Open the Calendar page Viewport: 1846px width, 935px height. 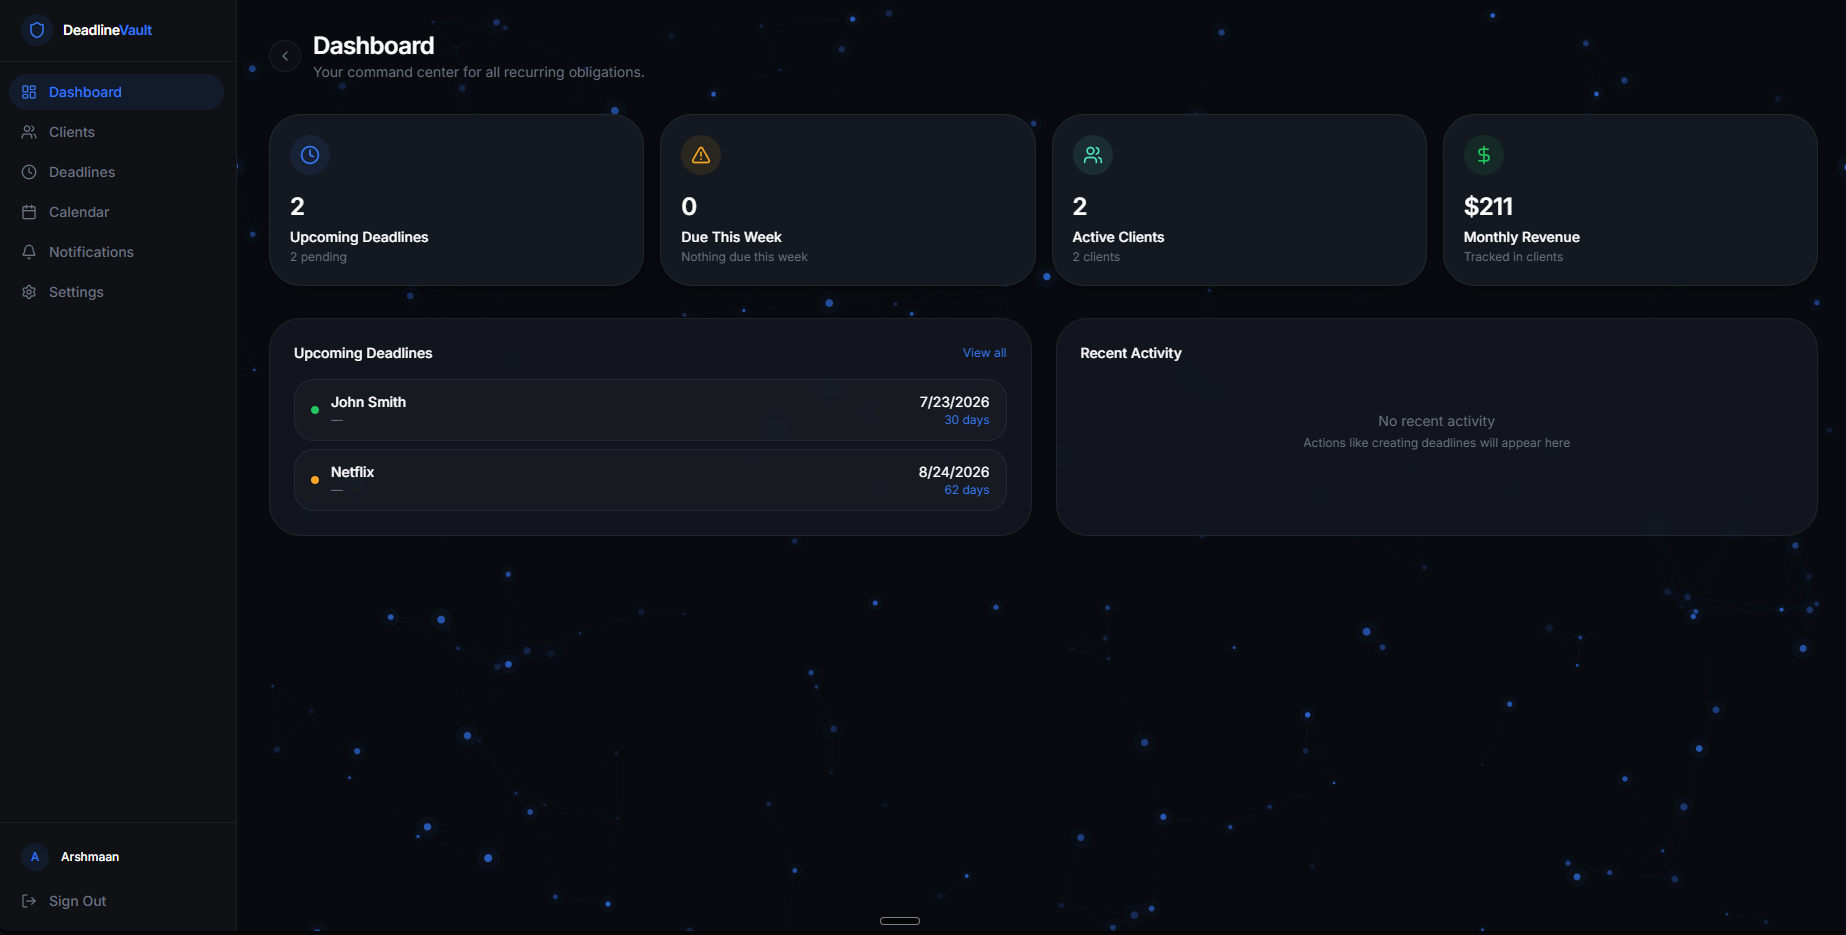click(x=116, y=212)
